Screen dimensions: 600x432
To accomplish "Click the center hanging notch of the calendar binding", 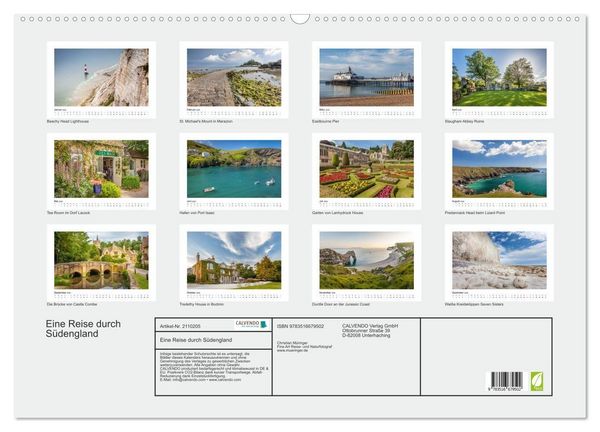I will (x=300, y=19).
